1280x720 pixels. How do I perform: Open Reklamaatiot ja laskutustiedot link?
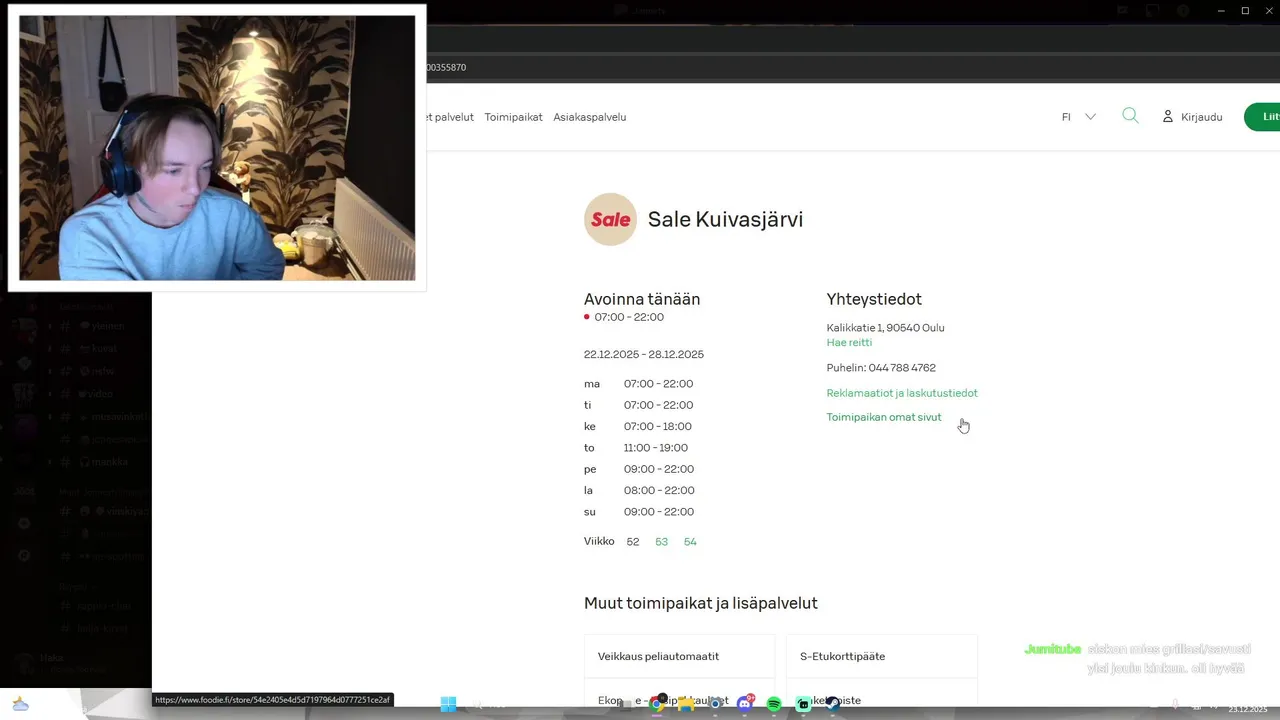(x=902, y=393)
